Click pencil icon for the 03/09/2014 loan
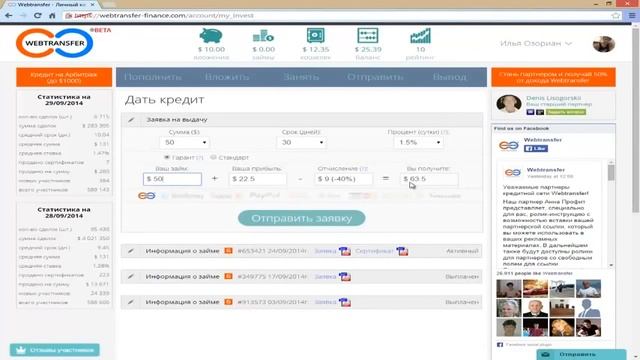 (131, 302)
